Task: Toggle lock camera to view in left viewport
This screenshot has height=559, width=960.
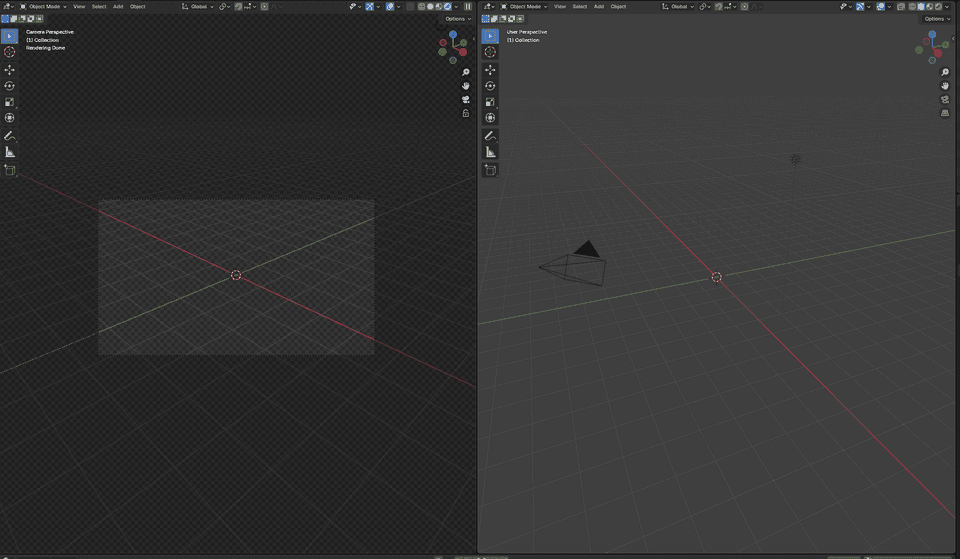Action: pos(465,113)
